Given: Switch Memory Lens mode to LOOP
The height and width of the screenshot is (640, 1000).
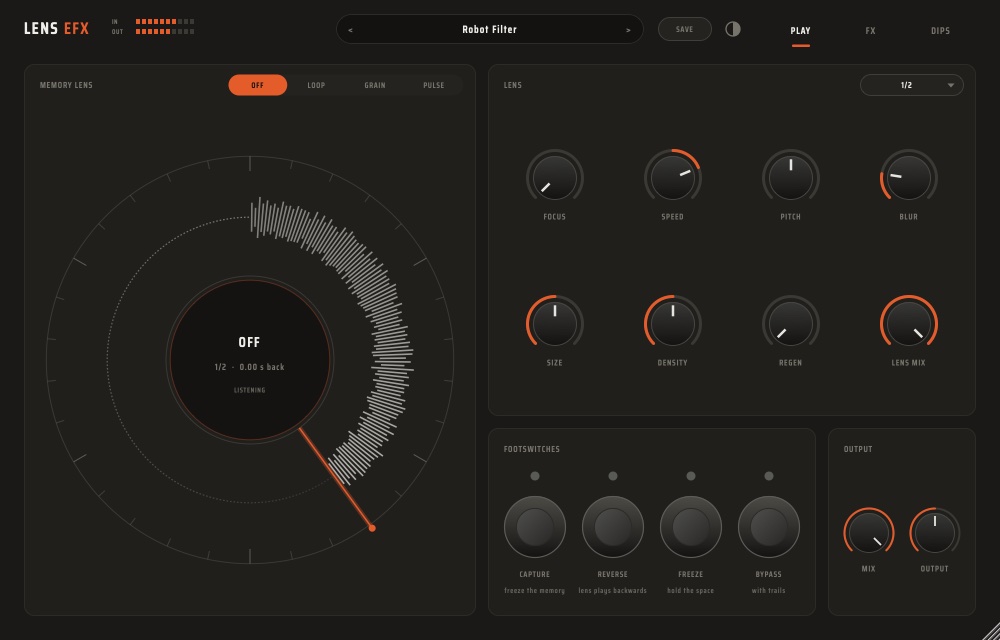Looking at the screenshot, I should (316, 85).
